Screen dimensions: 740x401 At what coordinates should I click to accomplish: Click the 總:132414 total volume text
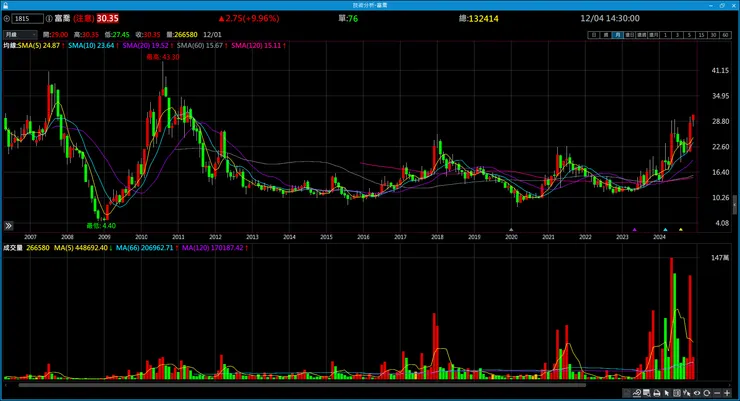479,18
